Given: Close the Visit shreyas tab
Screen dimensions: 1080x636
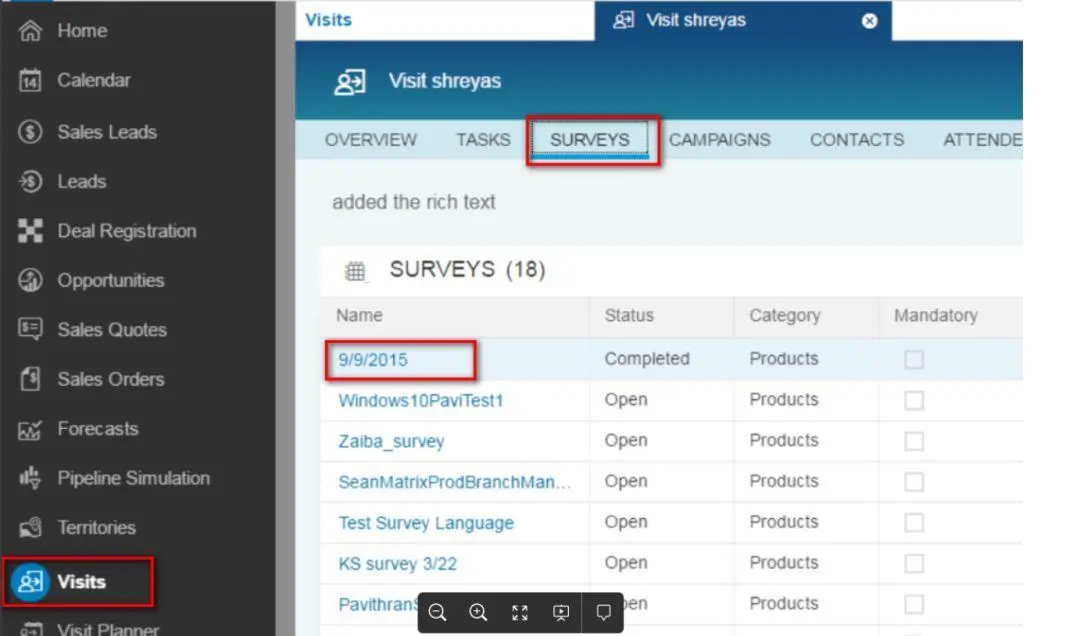Looking at the screenshot, I should 870,21.
